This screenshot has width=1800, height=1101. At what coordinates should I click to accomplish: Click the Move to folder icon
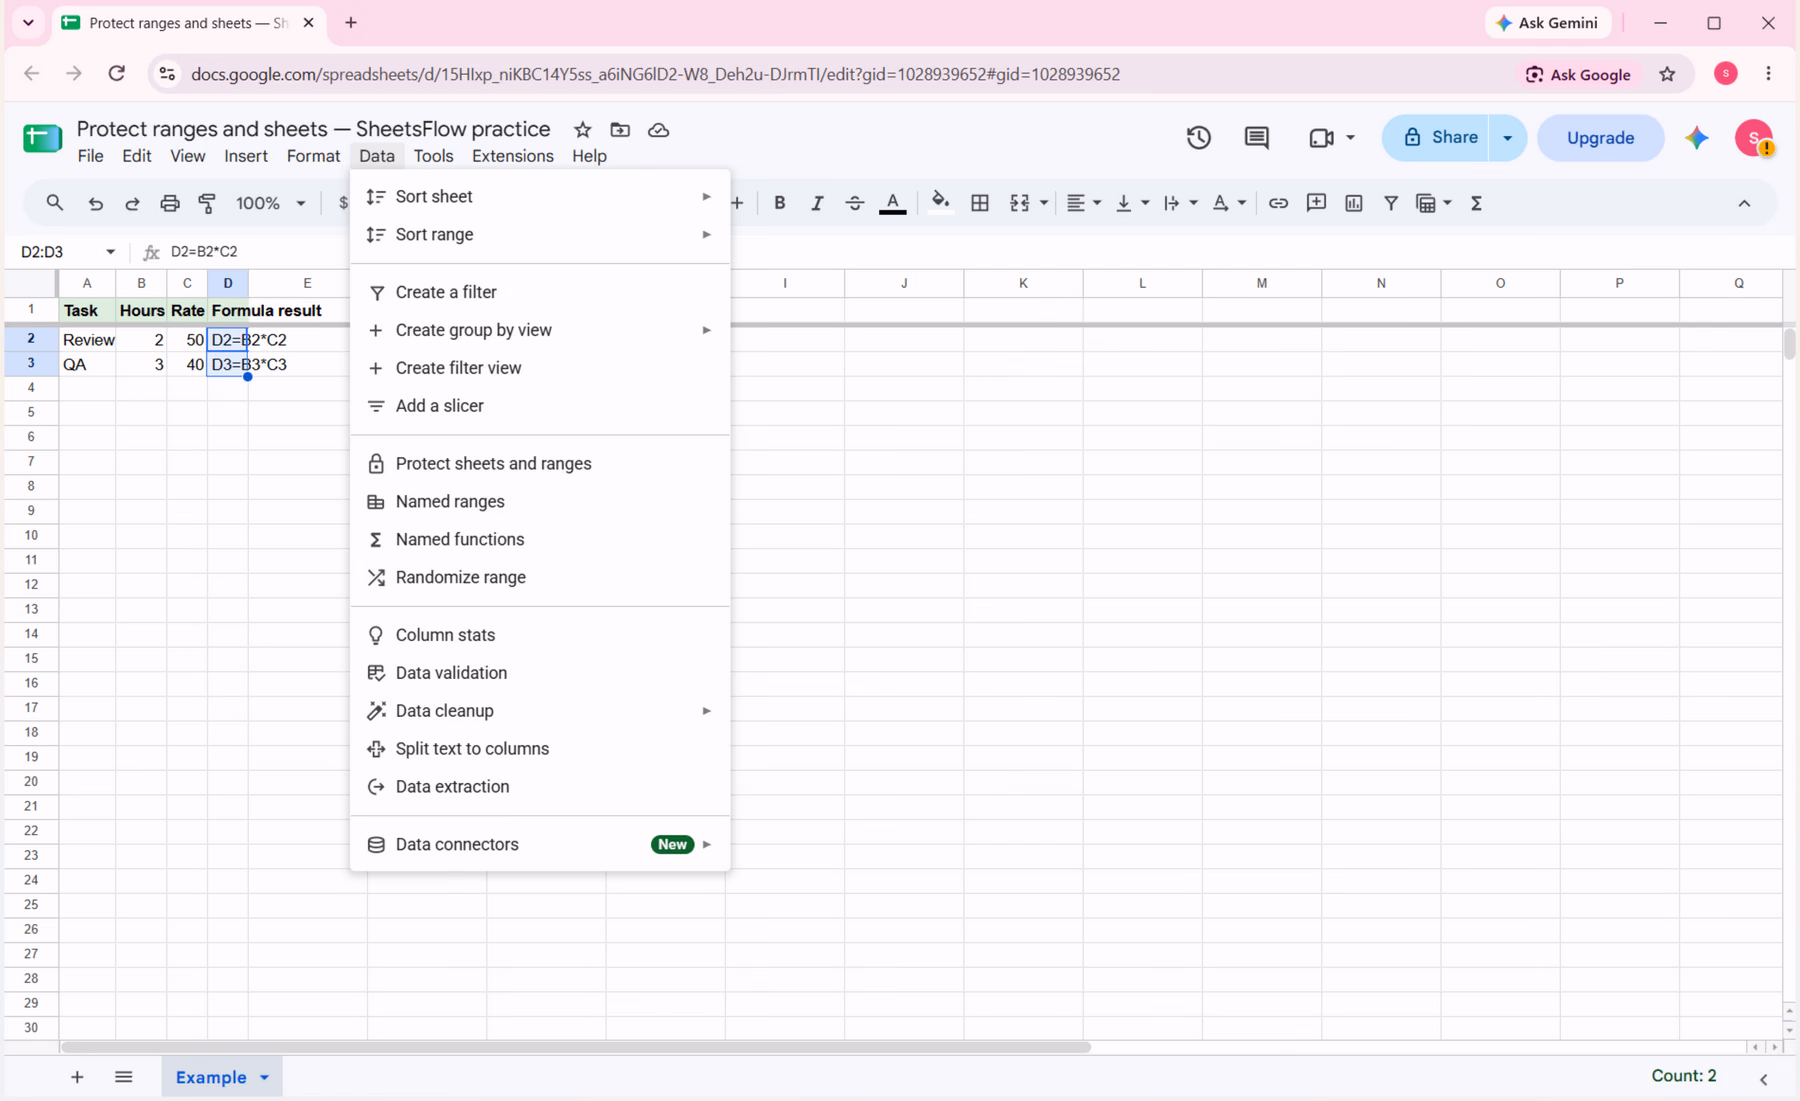[x=620, y=130]
